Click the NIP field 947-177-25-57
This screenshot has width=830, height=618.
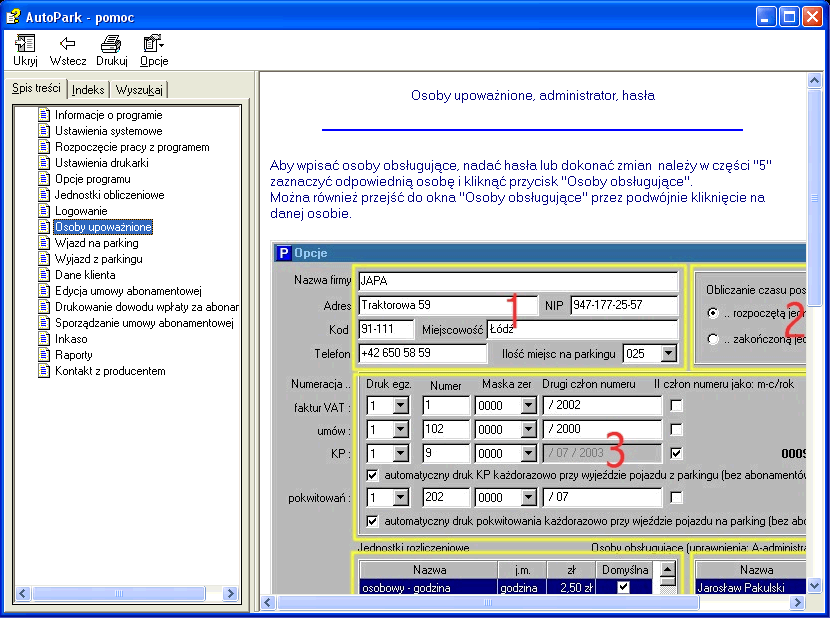[x=624, y=305]
